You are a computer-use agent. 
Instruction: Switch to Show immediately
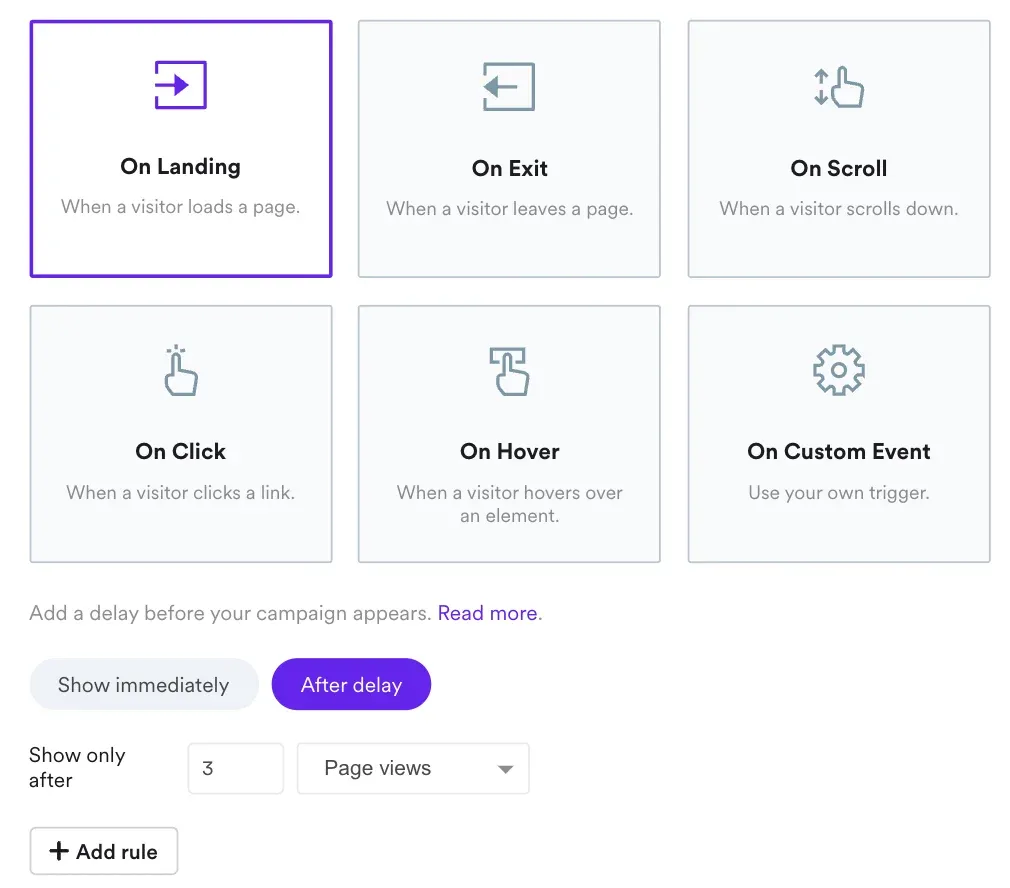143,684
